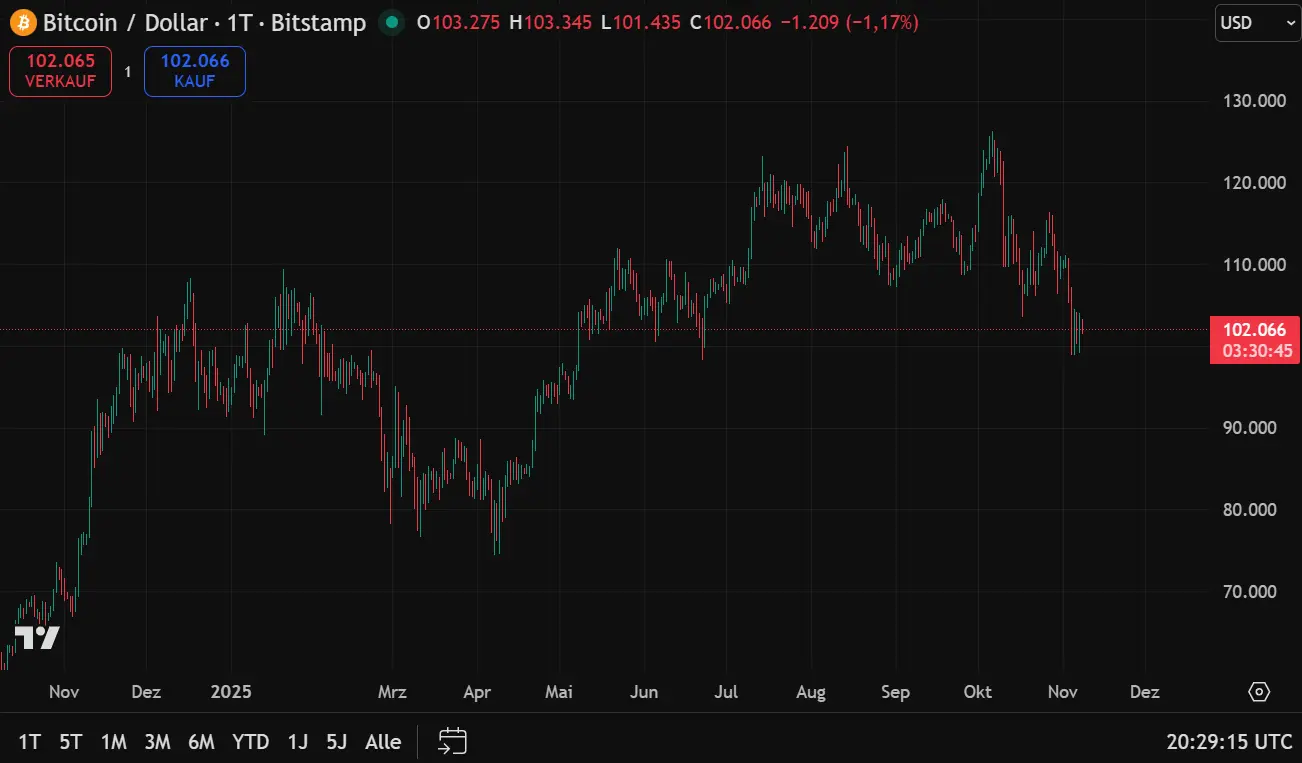The width and height of the screenshot is (1302, 763).
Task: Click the TradingView logo
Action: coord(37,638)
